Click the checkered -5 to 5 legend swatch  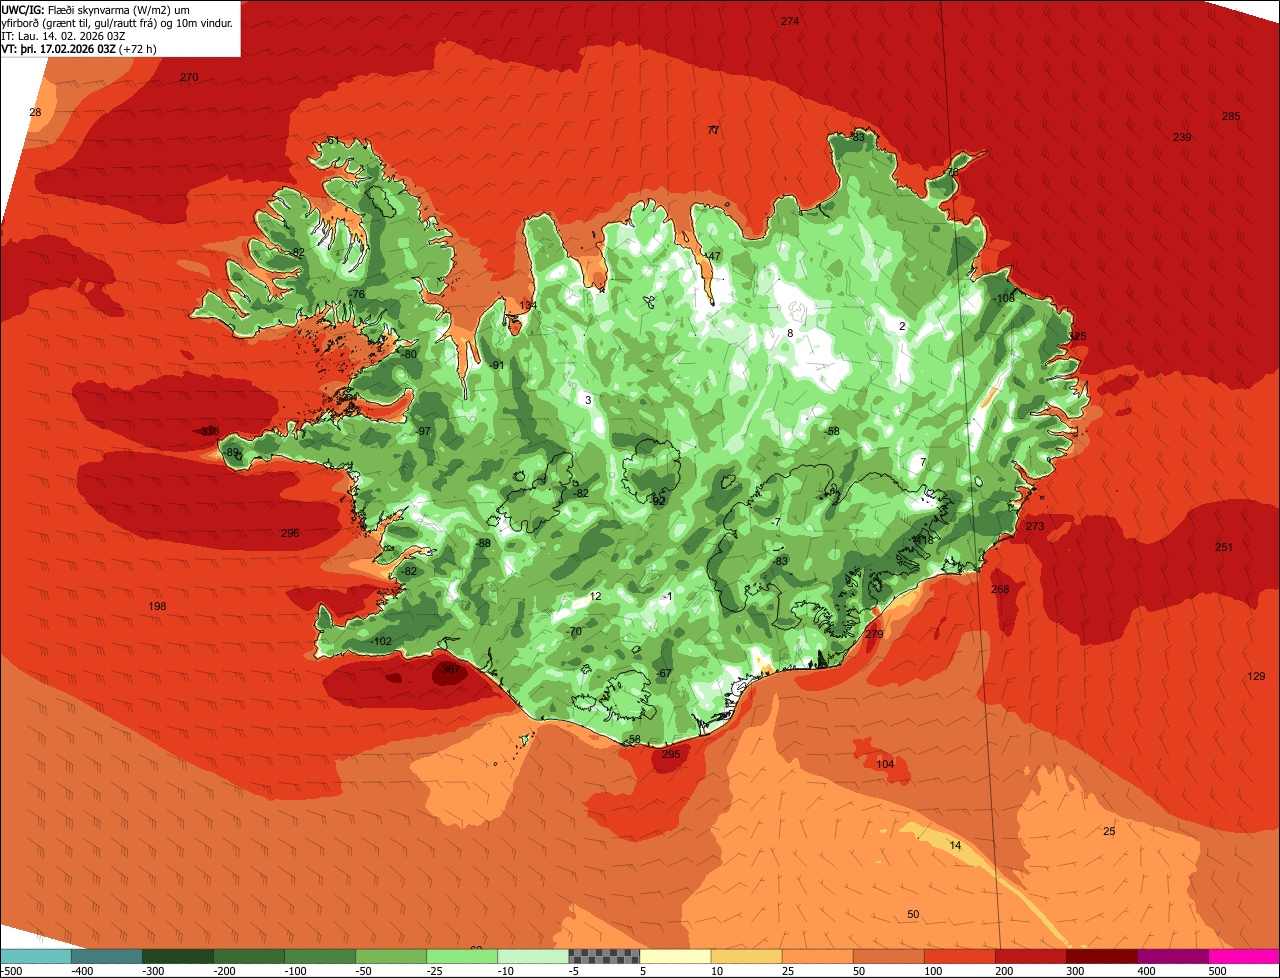coord(604,956)
